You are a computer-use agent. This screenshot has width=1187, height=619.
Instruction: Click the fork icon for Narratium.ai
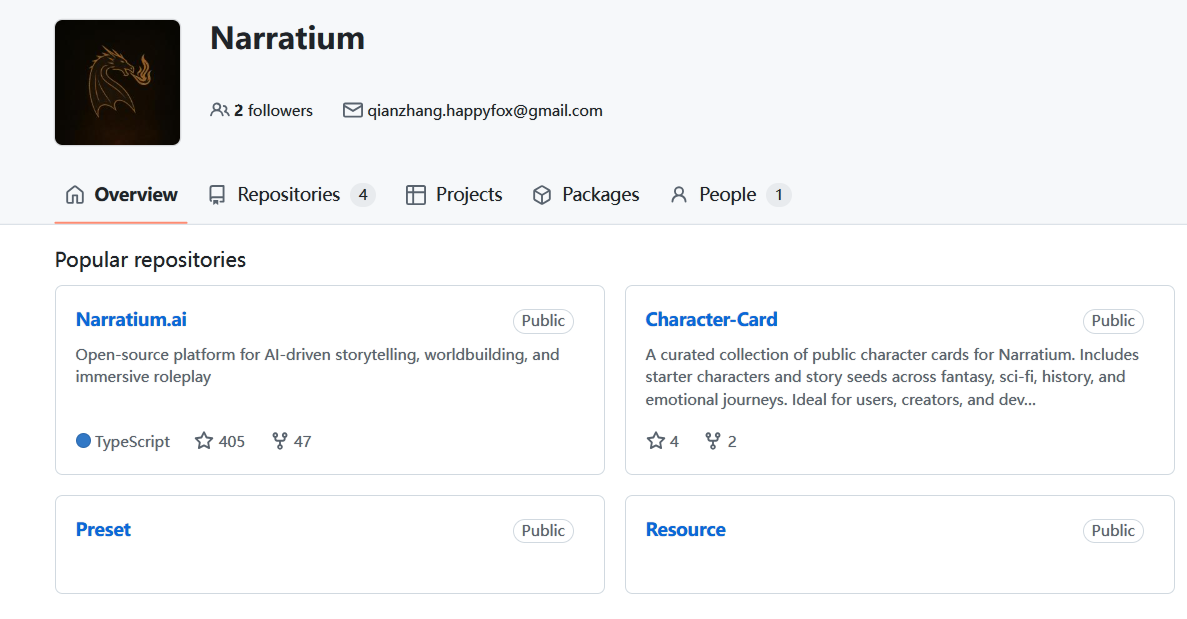[280, 440]
